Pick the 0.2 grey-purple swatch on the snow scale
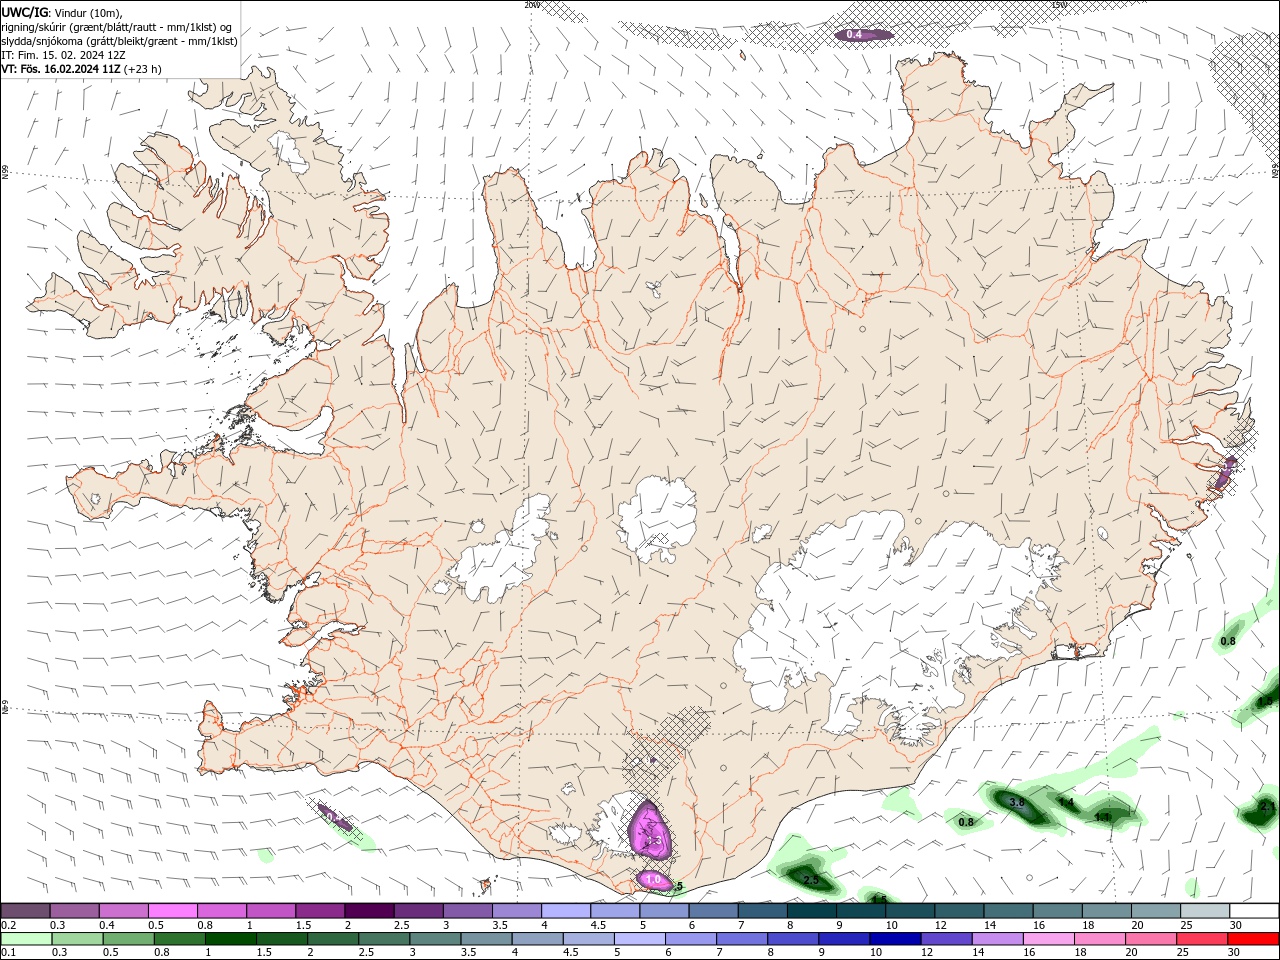Screen dimensions: 1280x960 click(x=25, y=911)
